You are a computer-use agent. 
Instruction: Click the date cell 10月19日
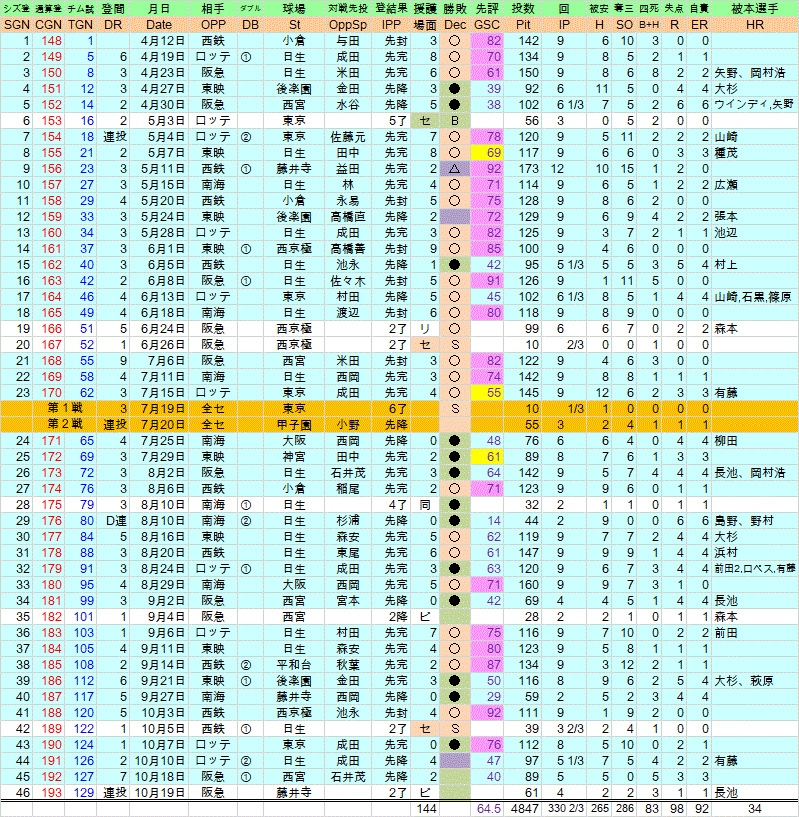[159, 793]
